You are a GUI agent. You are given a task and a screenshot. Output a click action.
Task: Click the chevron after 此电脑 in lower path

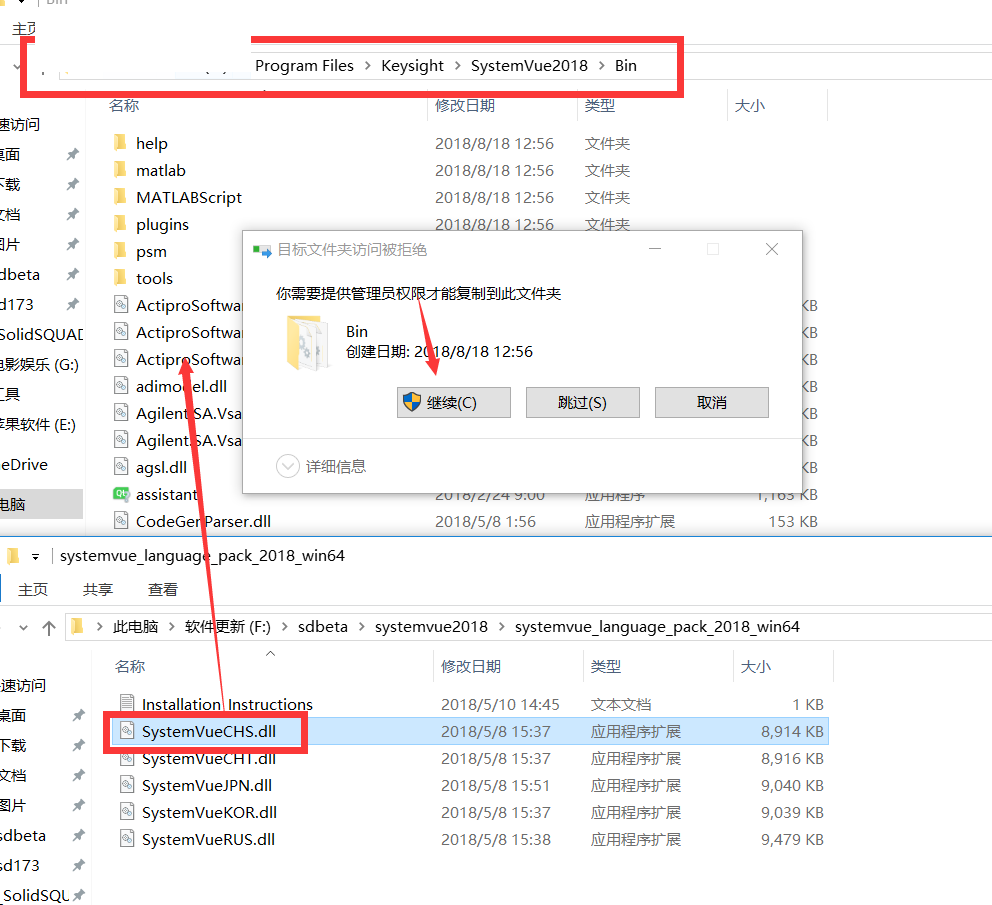tap(171, 627)
